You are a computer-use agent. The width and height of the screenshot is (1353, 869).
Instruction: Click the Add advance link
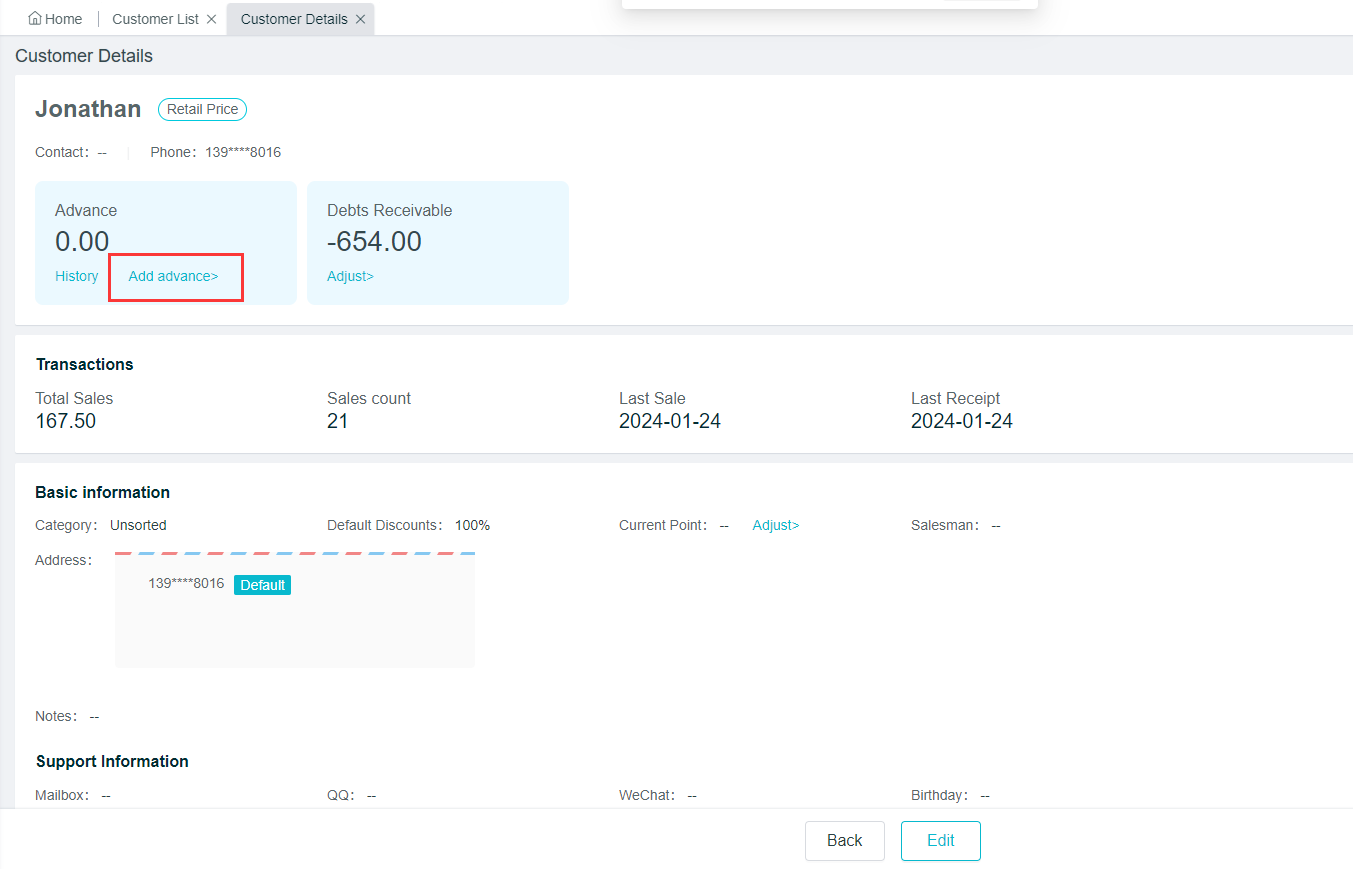pyautogui.click(x=173, y=276)
